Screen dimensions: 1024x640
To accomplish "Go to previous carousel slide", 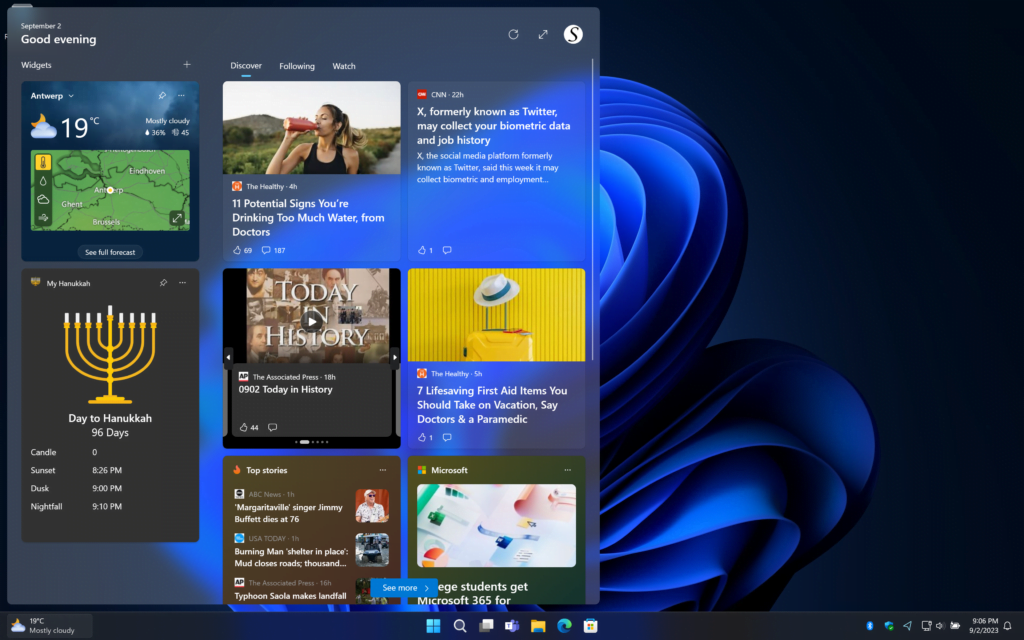I will tap(228, 357).
